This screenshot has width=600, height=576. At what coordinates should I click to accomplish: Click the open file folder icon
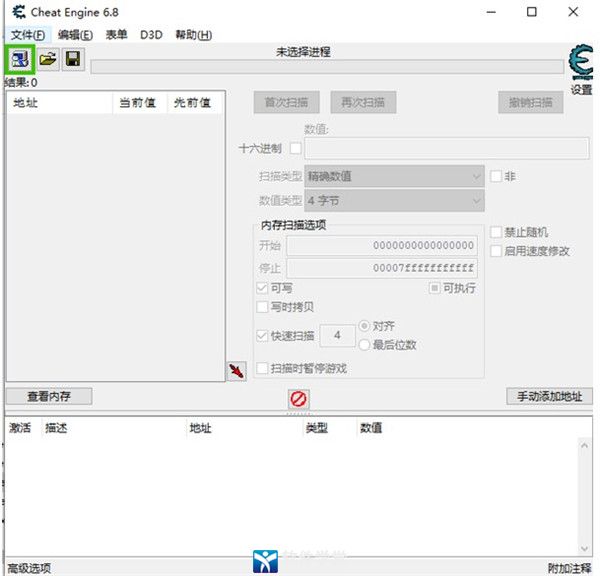point(47,59)
